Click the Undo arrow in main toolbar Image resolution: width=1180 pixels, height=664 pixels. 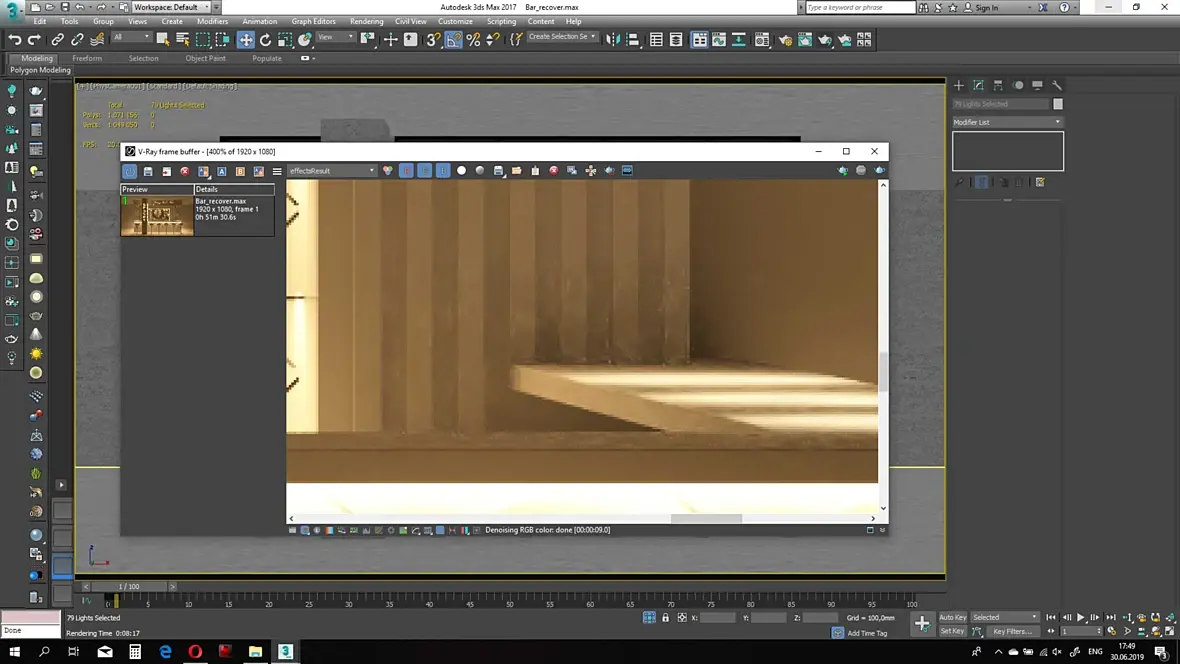(x=15, y=40)
